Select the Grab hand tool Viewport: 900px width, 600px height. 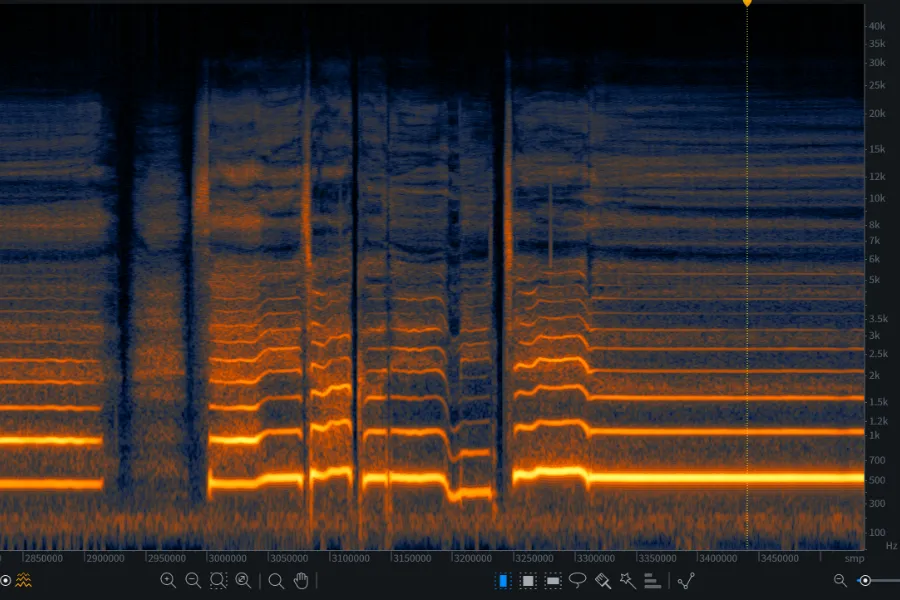pos(301,580)
